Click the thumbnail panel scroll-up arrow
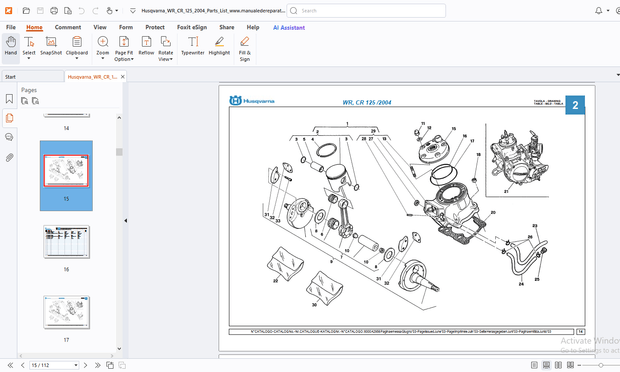 tap(119, 118)
